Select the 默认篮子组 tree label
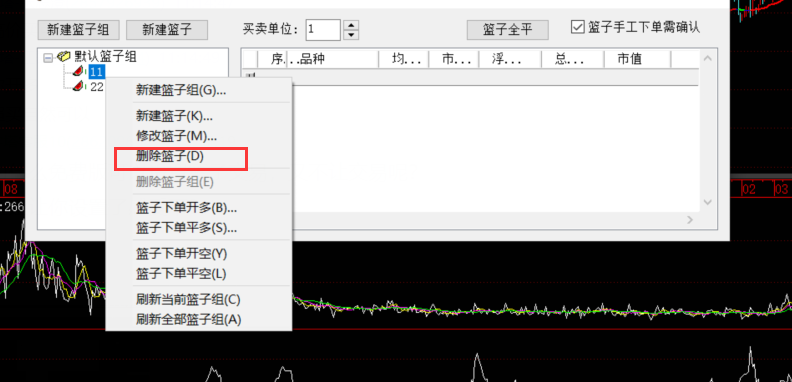Image resolution: width=792 pixels, height=382 pixels. [106, 57]
